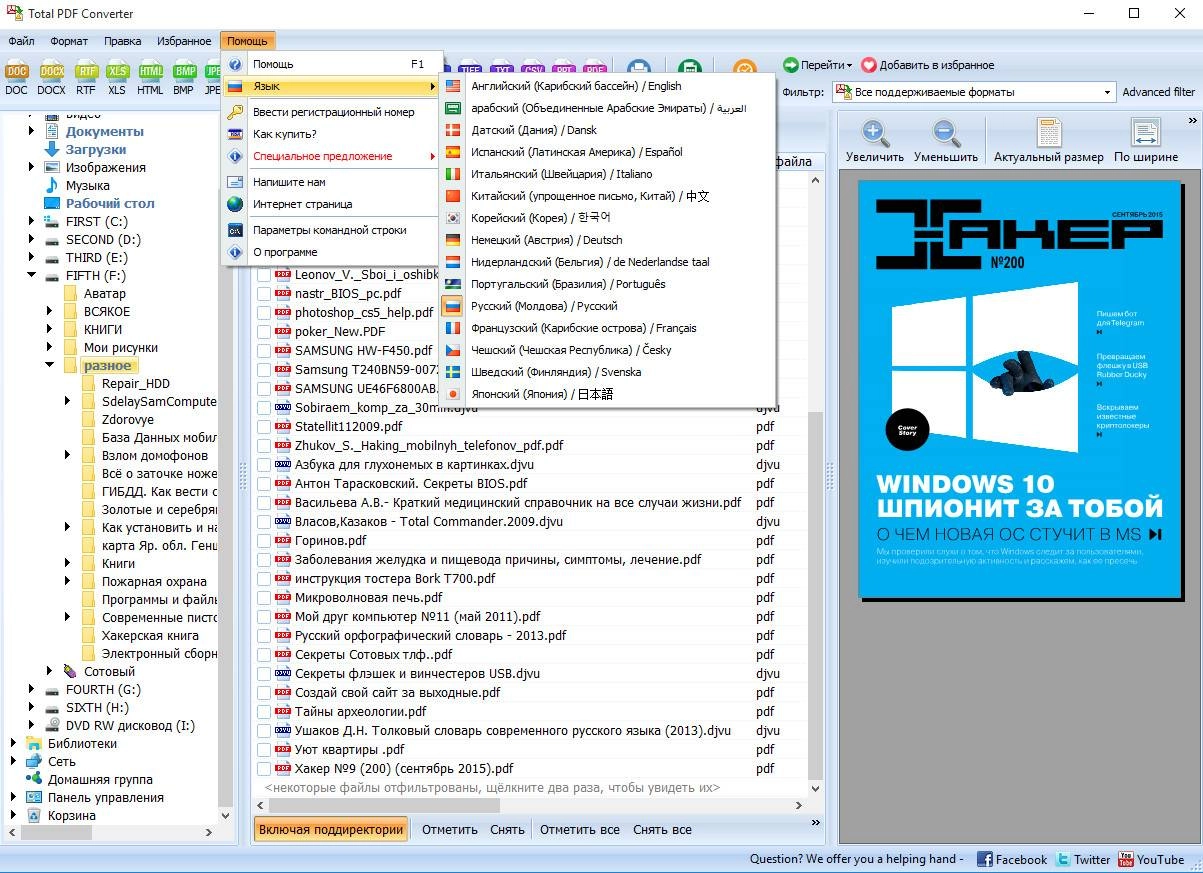Screen dimensions: 1203x873
Task: Open Twitter link in status bar
Action: [x=1083, y=859]
